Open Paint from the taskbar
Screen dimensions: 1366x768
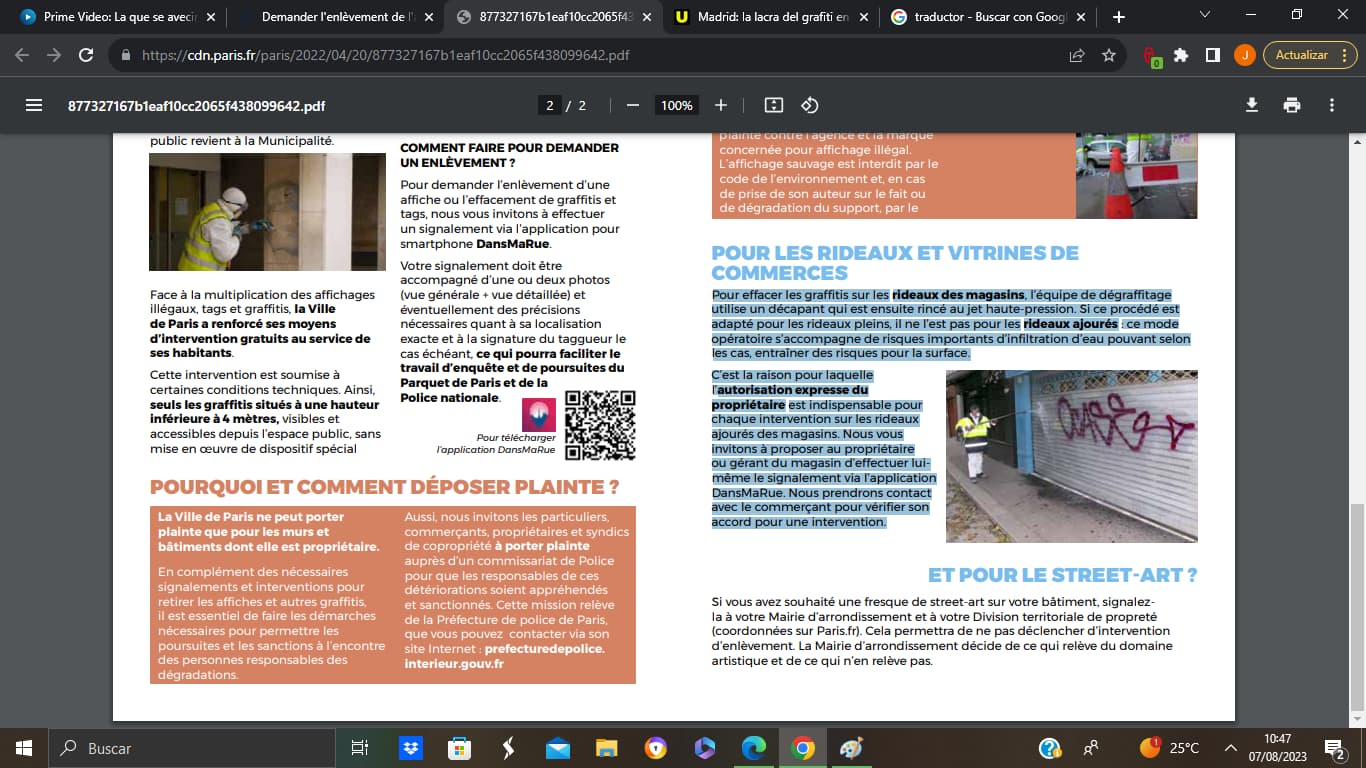pyautogui.click(x=851, y=748)
